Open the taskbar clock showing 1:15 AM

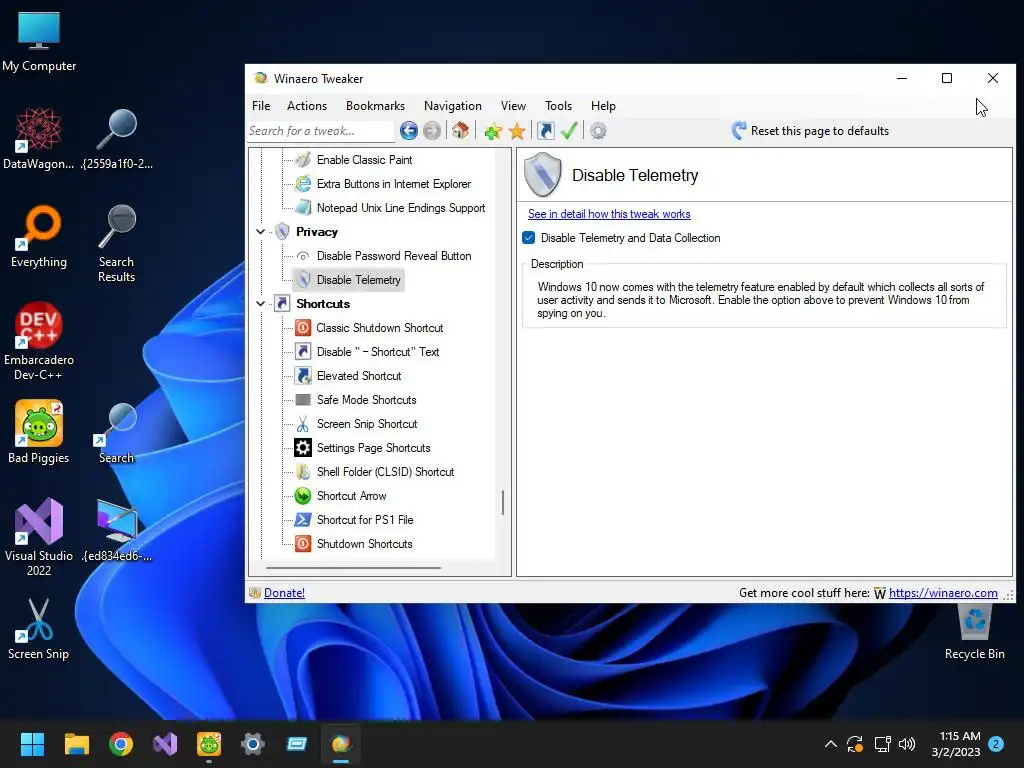pyautogui.click(x=956, y=744)
